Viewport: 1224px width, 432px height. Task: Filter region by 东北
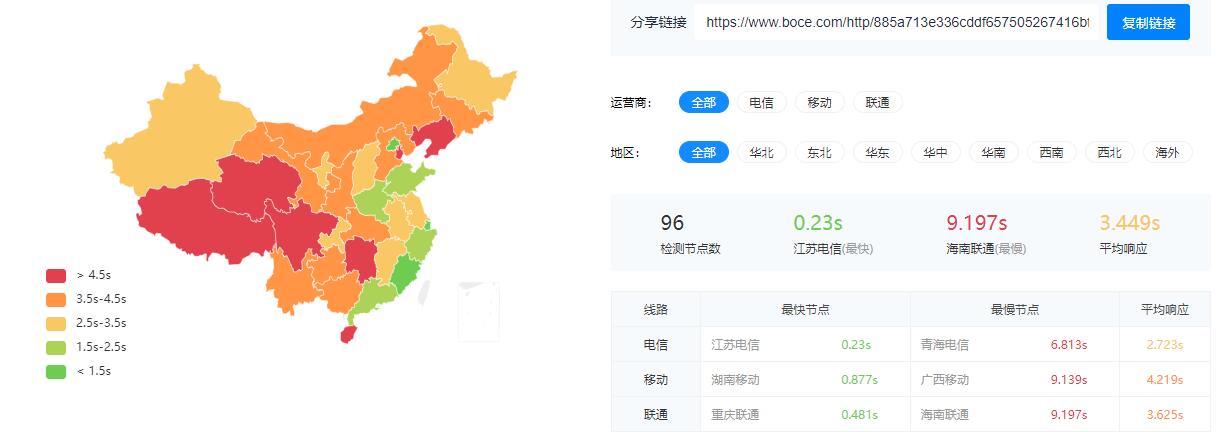pyautogui.click(x=819, y=152)
